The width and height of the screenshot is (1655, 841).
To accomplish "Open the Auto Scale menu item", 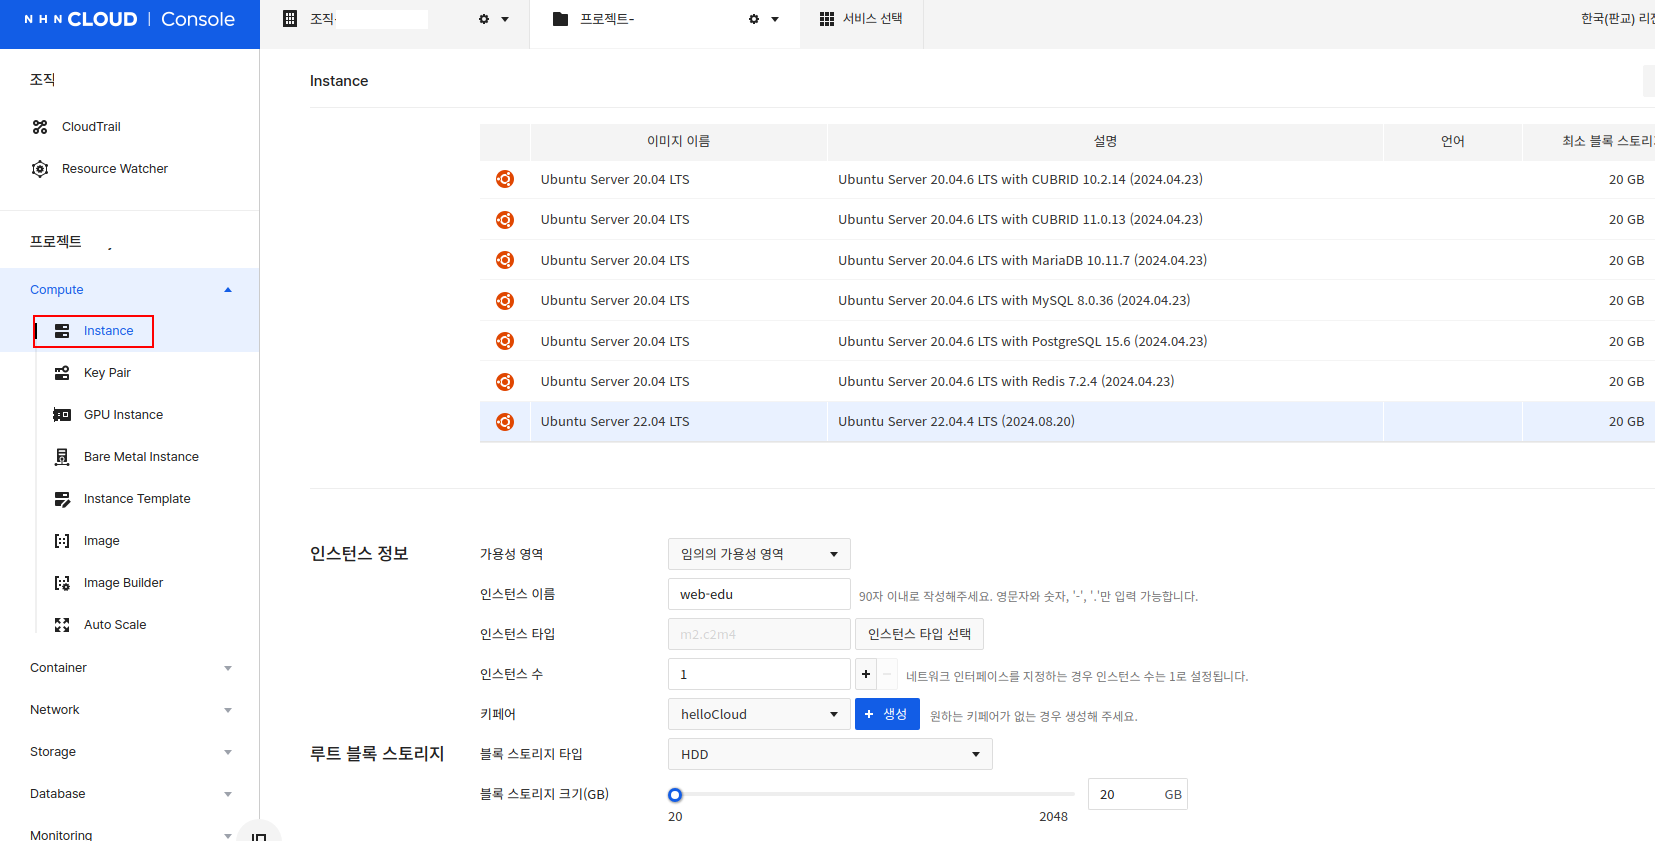I will (115, 625).
